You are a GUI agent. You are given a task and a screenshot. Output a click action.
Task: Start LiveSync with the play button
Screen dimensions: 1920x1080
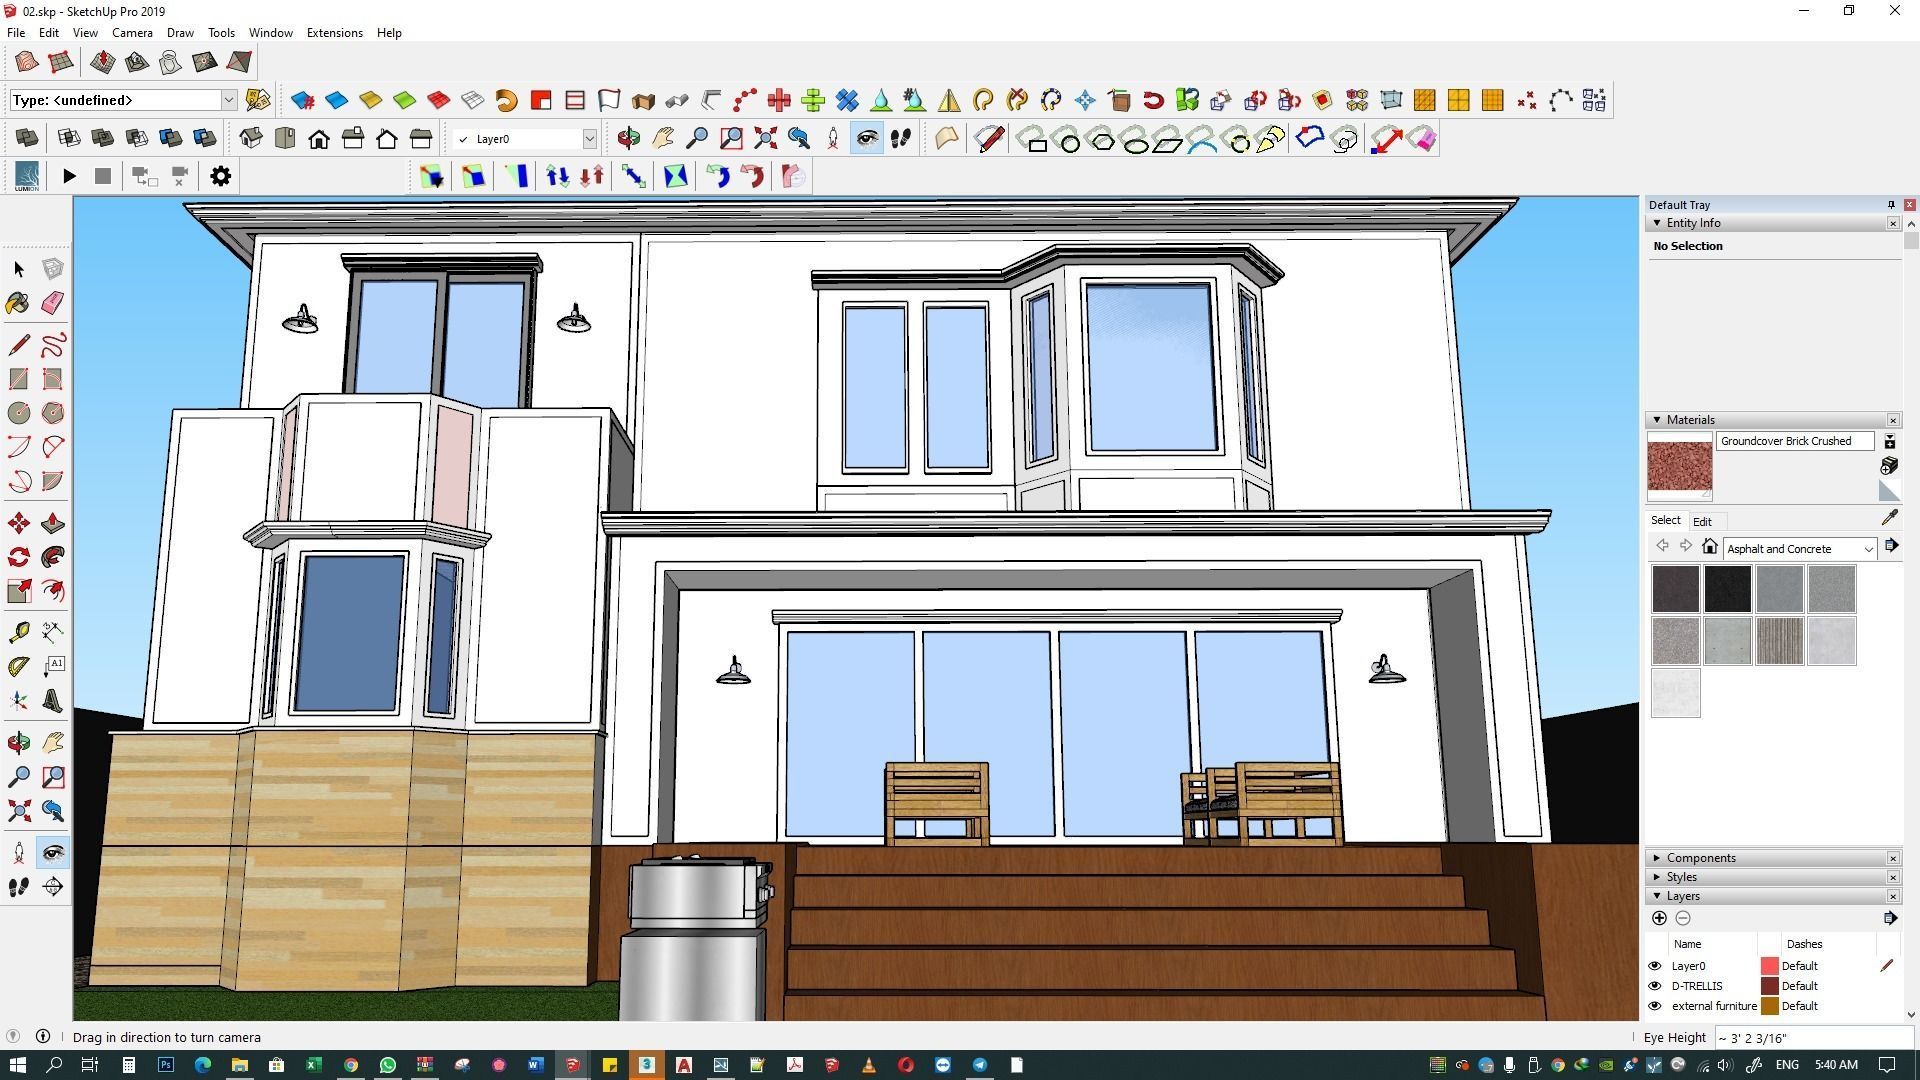(x=69, y=176)
